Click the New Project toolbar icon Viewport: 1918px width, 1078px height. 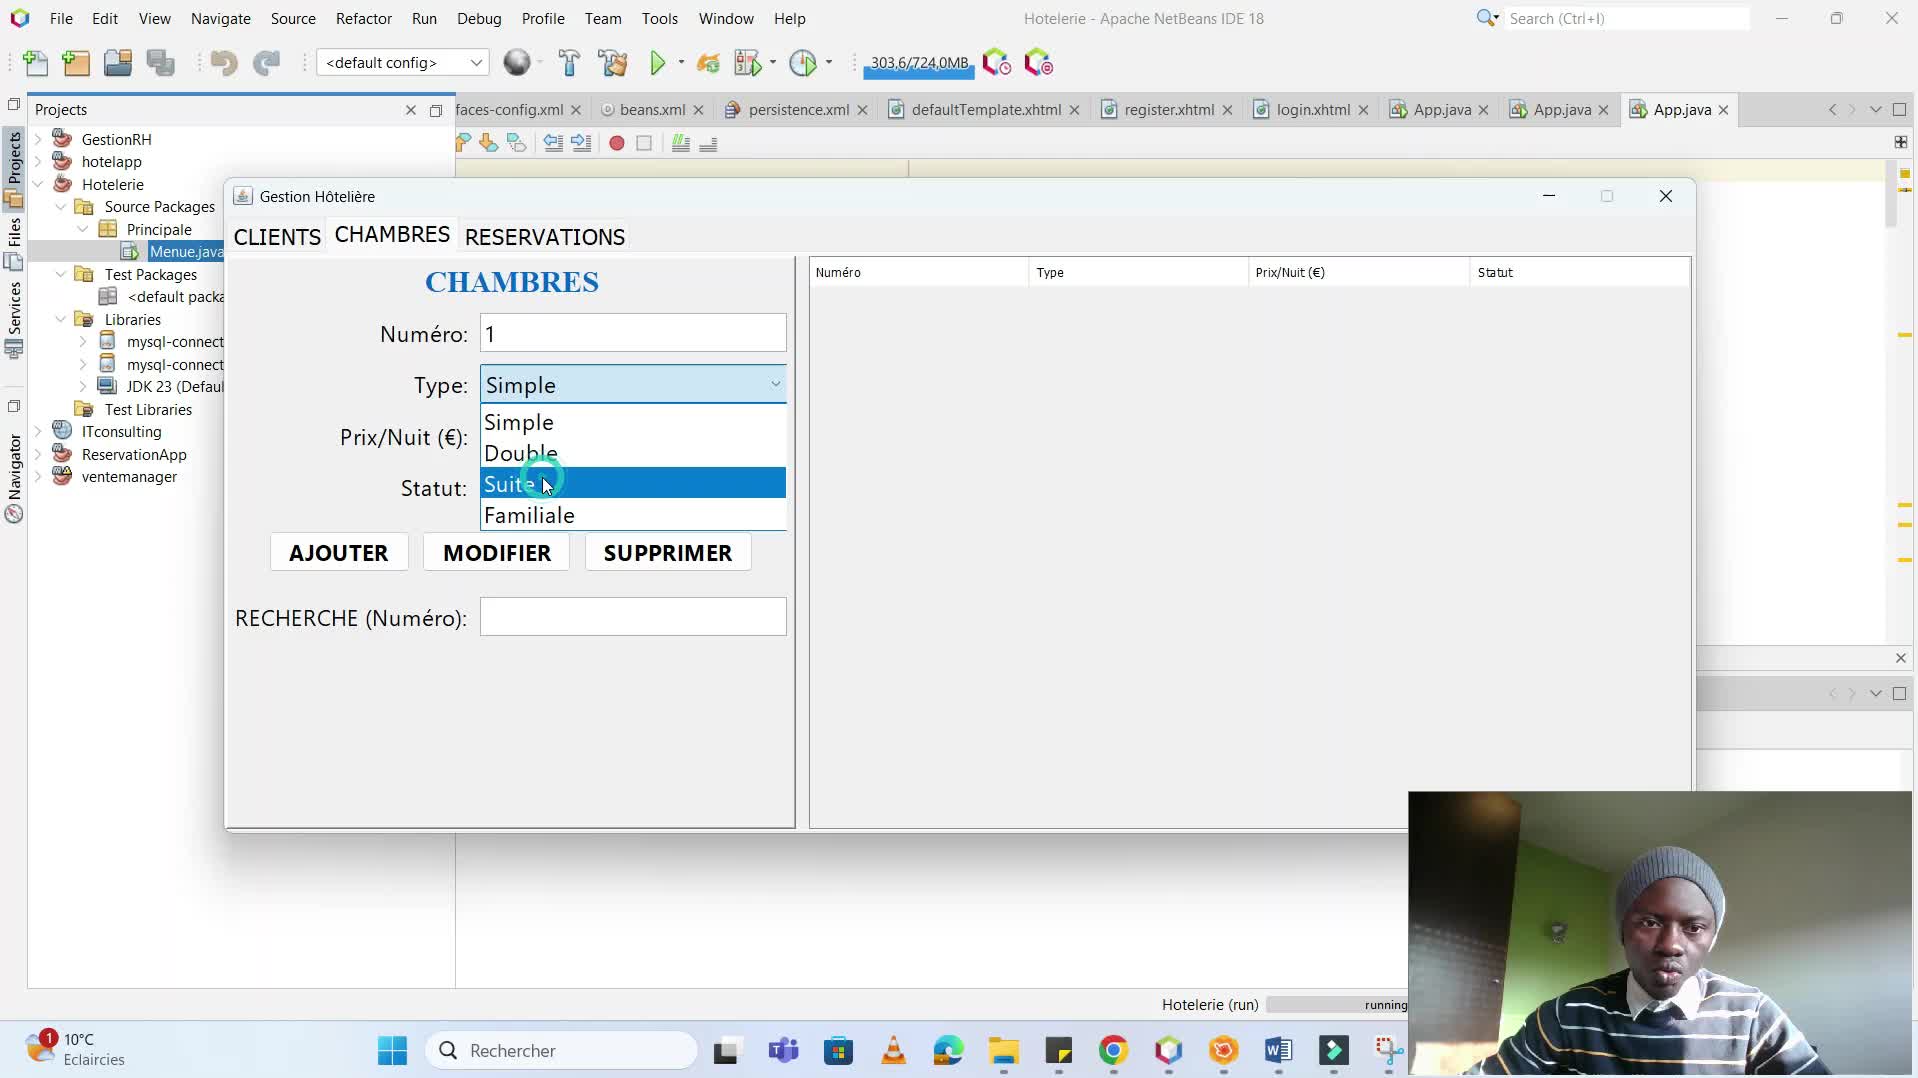[76, 63]
